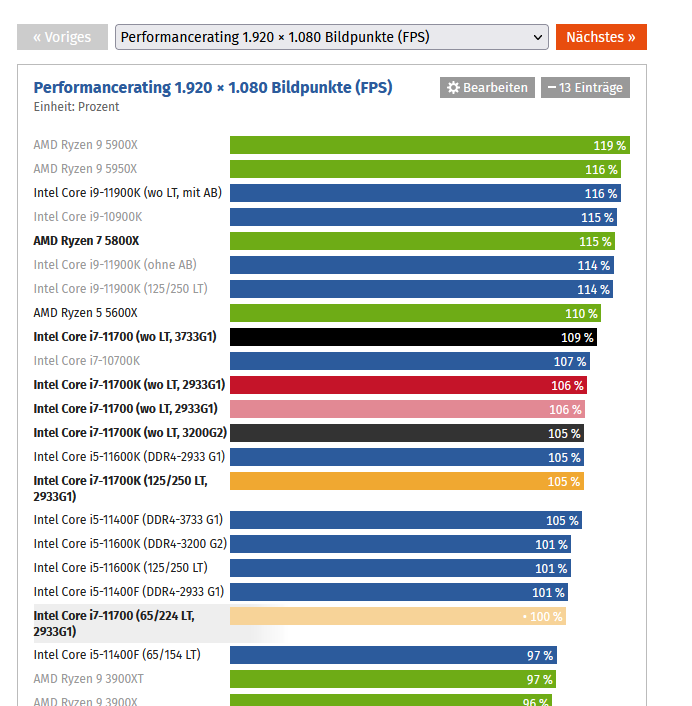This screenshot has height=706, width=692.
Task: Click Intel Core i5-11600K (125/250 LT)
Action: [x=121, y=568]
